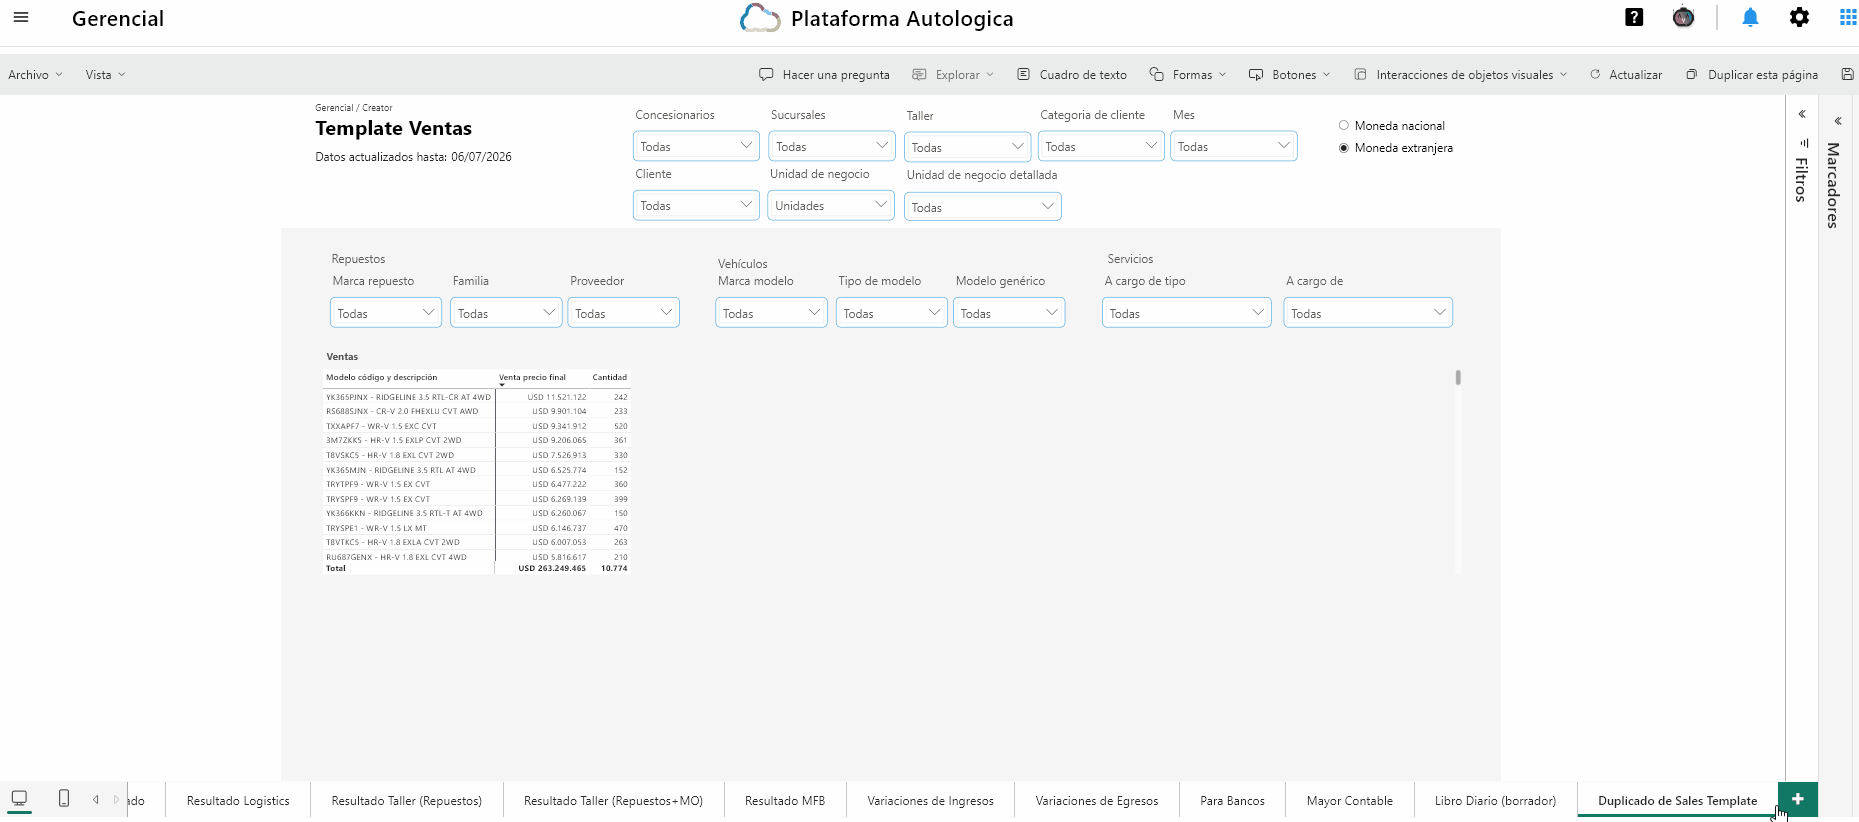Viewport: 1859px width, 822px height.
Task: Open the Mes dropdown
Action: (x=1234, y=146)
